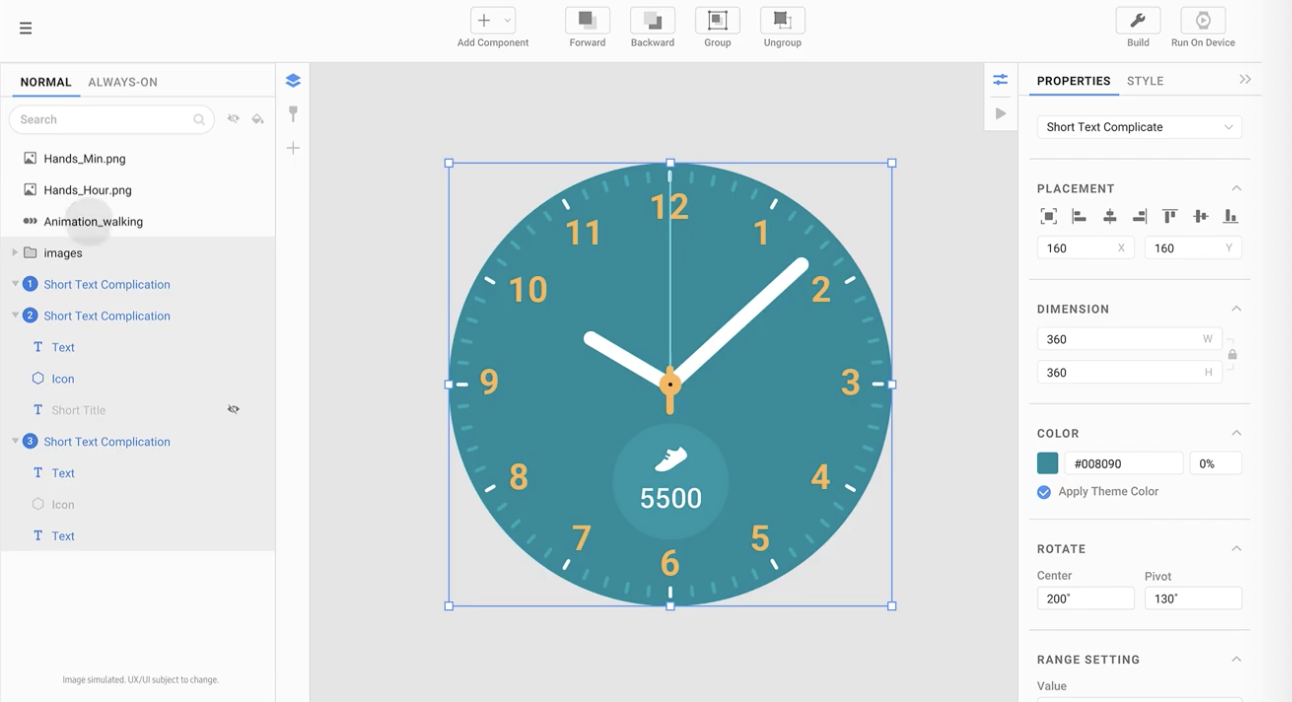Viewport: 1292px width, 702px height.
Task: Click the layer Search field
Action: pyautogui.click(x=105, y=119)
